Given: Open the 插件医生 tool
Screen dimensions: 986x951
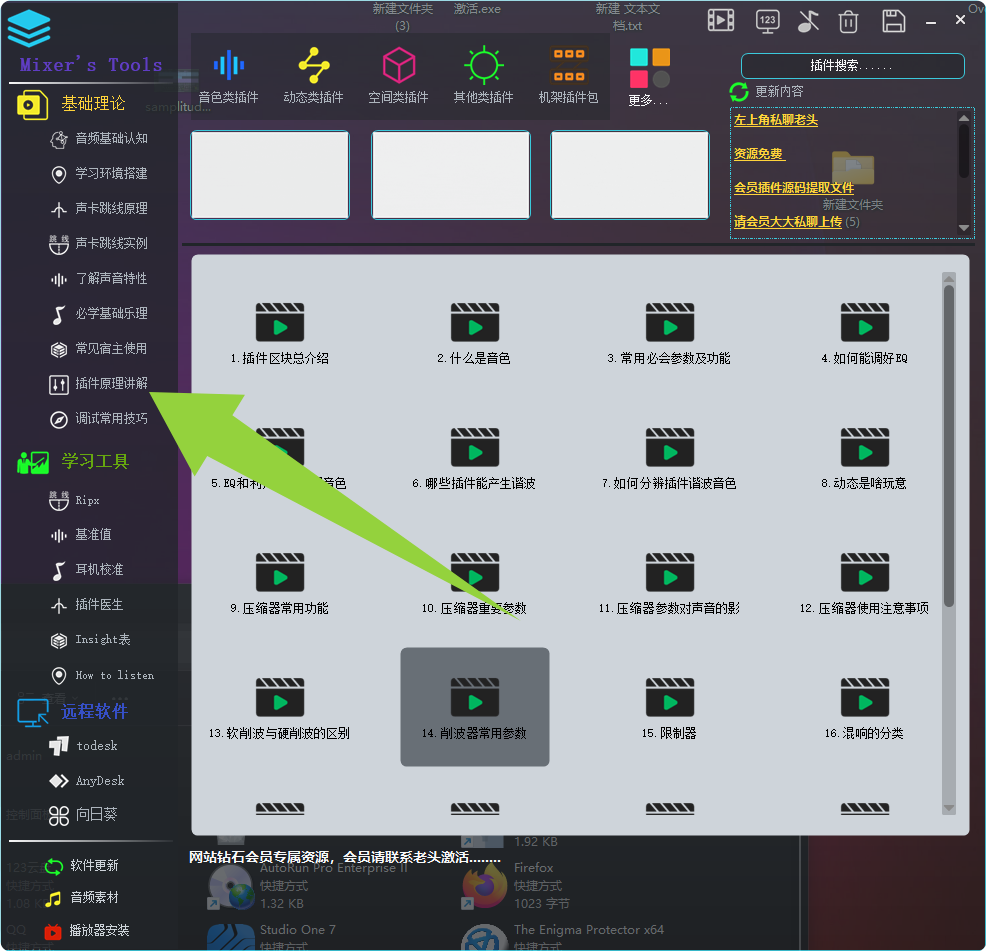Looking at the screenshot, I should [87, 605].
